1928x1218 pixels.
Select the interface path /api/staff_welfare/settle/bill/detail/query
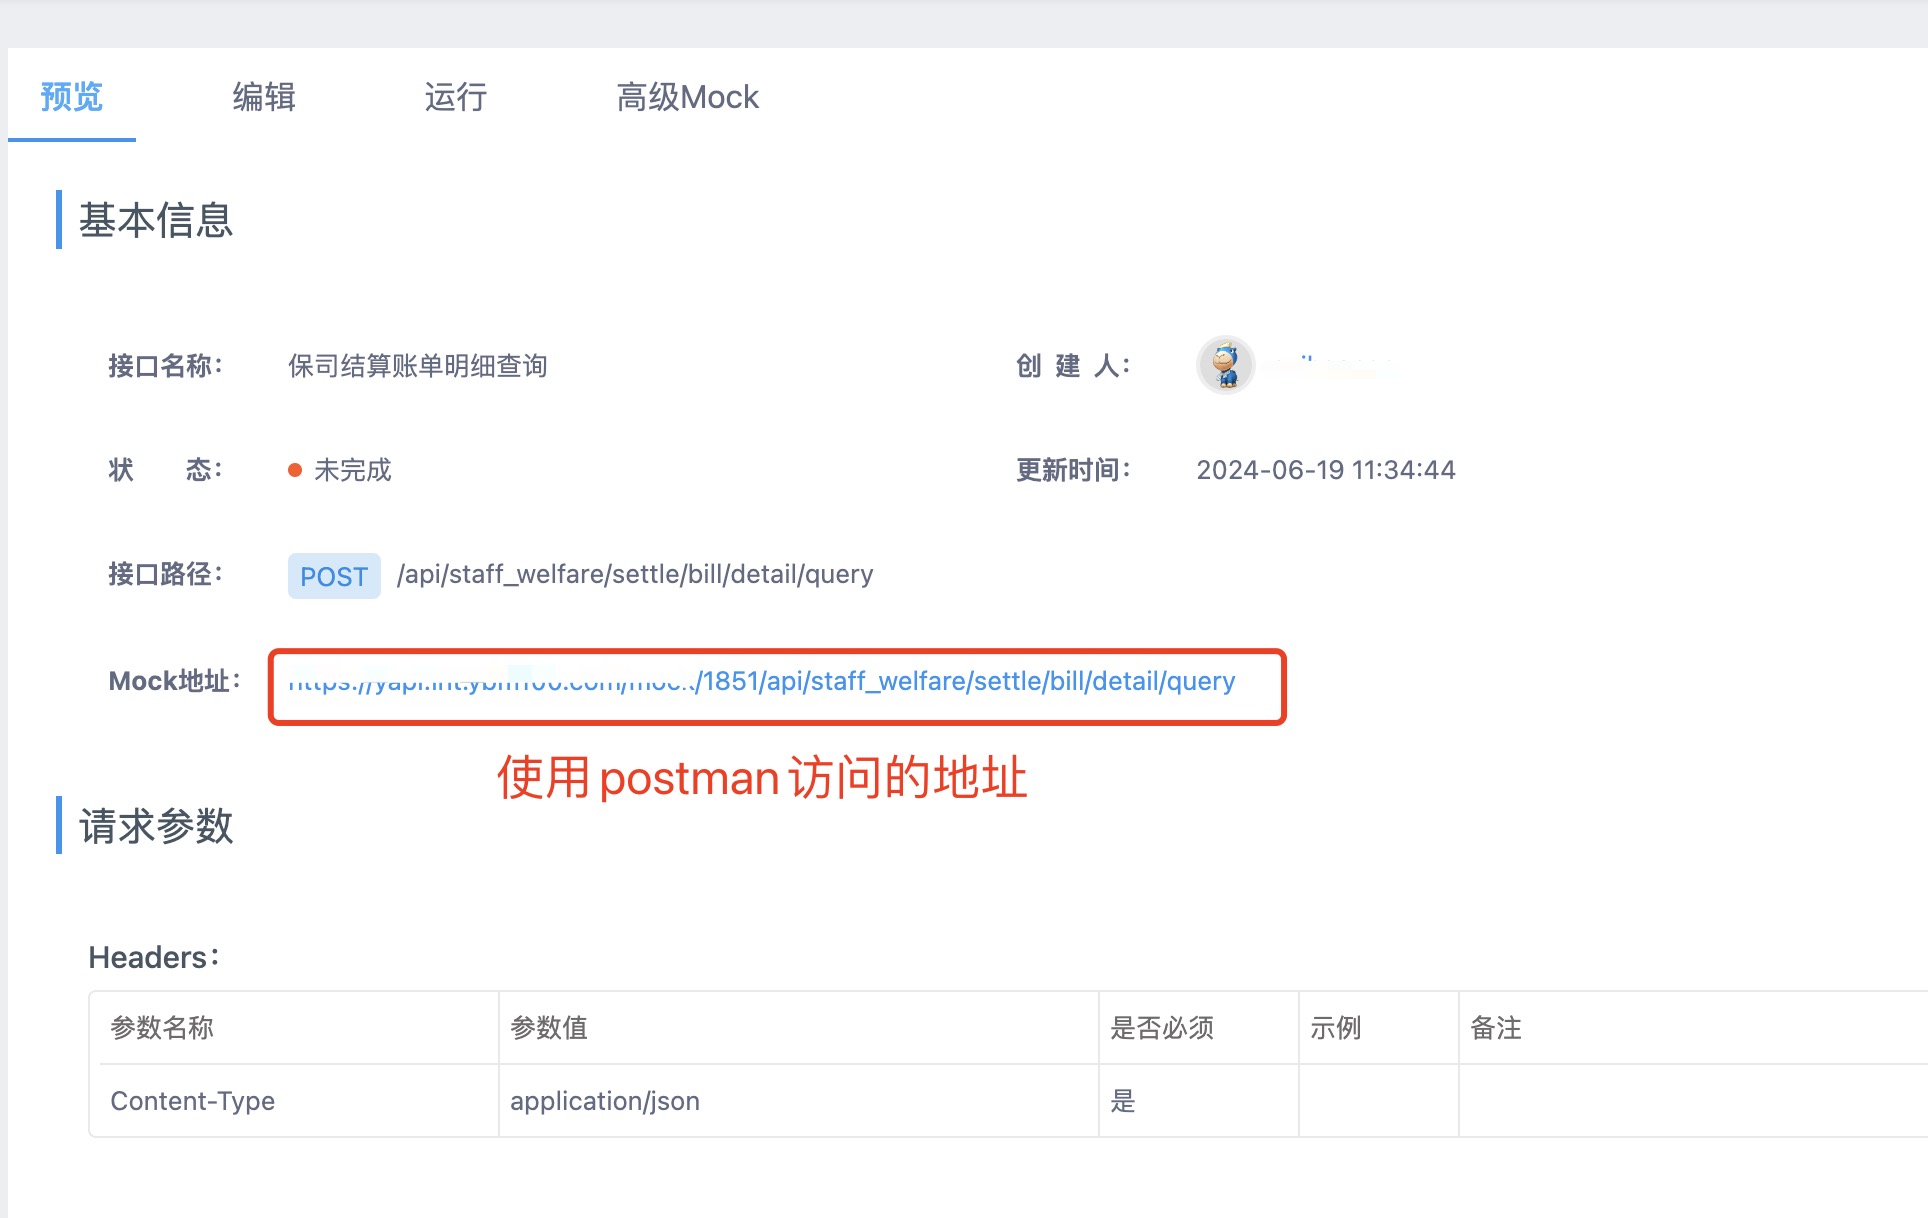pyautogui.click(x=635, y=574)
